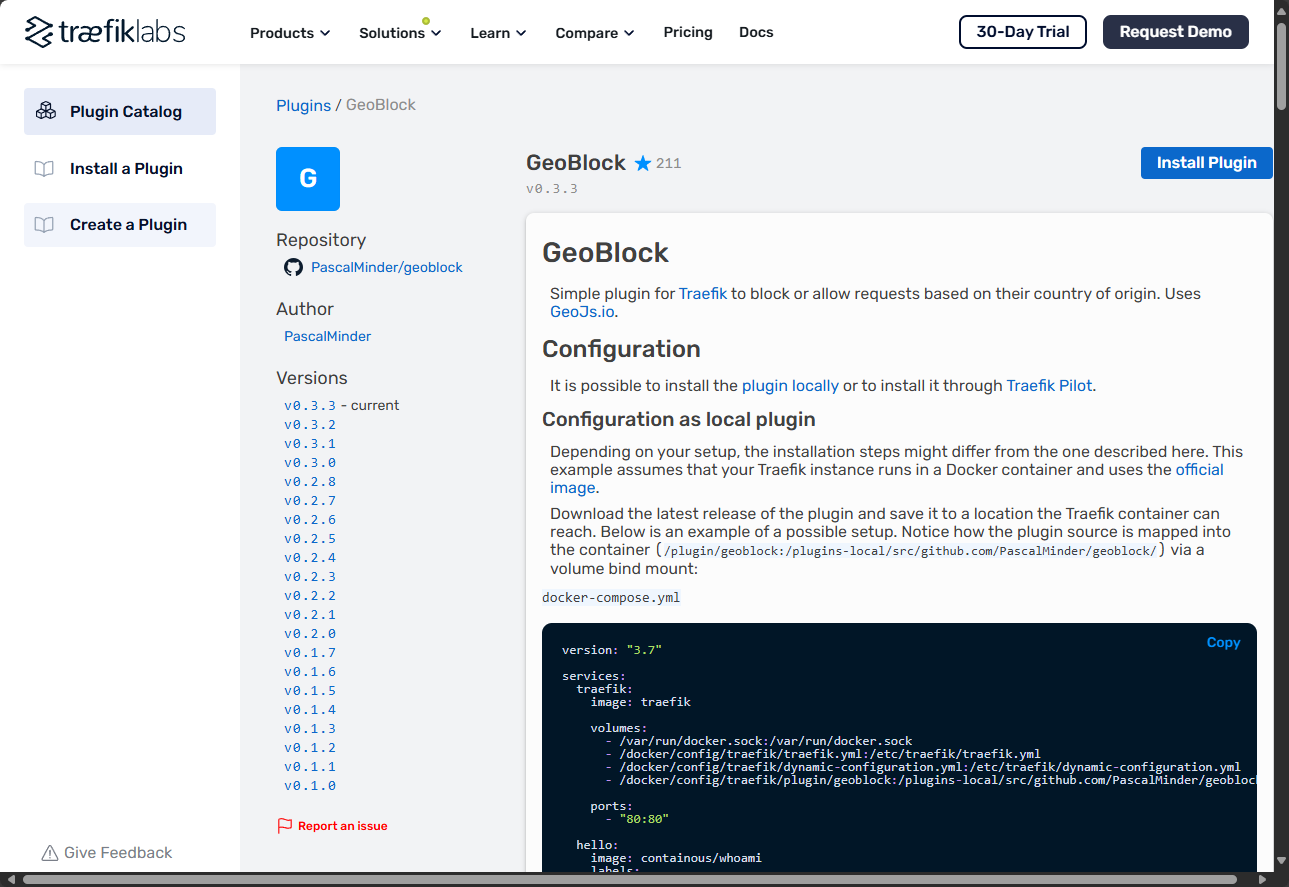Navigate to Plugins in the breadcrumb
Image resolution: width=1289 pixels, height=887 pixels.
303,105
